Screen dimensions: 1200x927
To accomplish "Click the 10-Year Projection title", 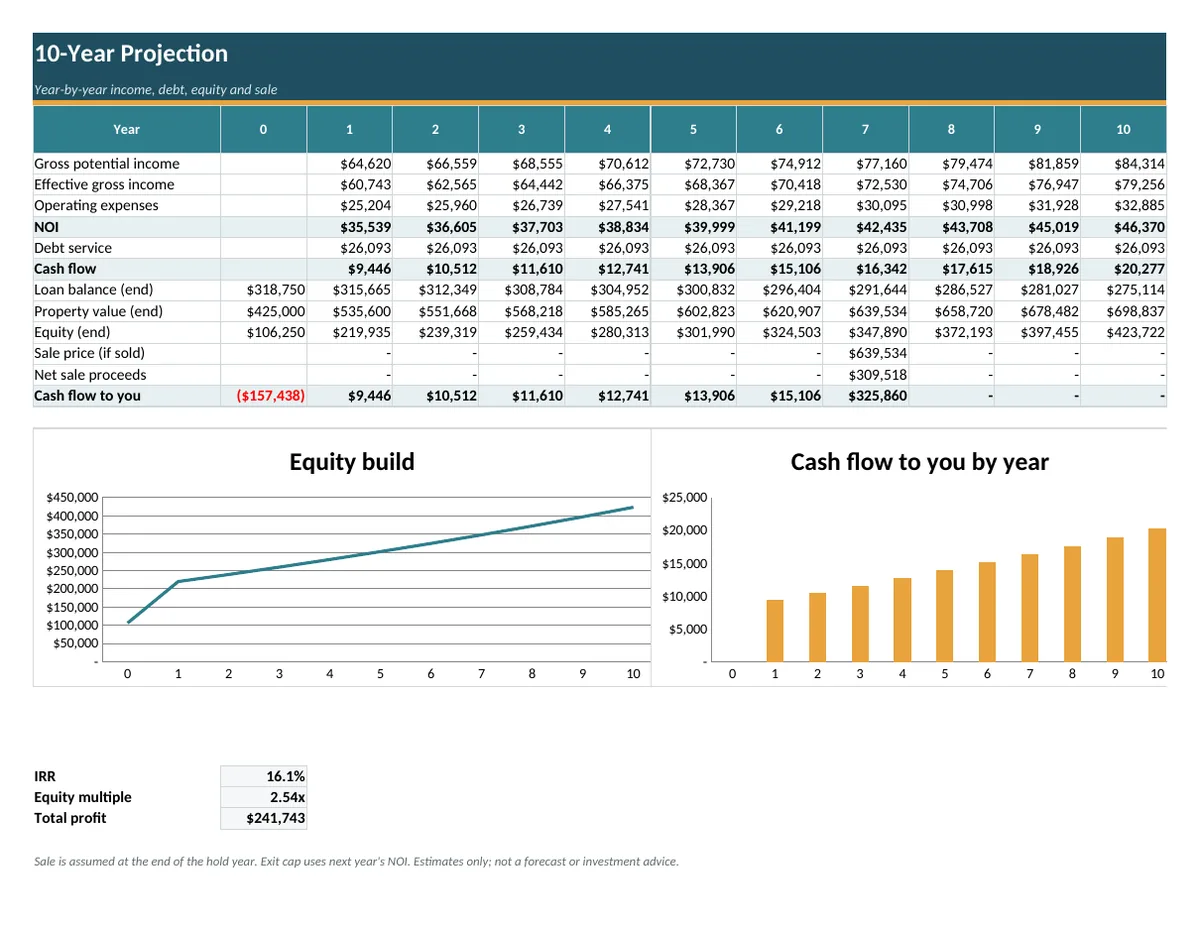I will [131, 54].
